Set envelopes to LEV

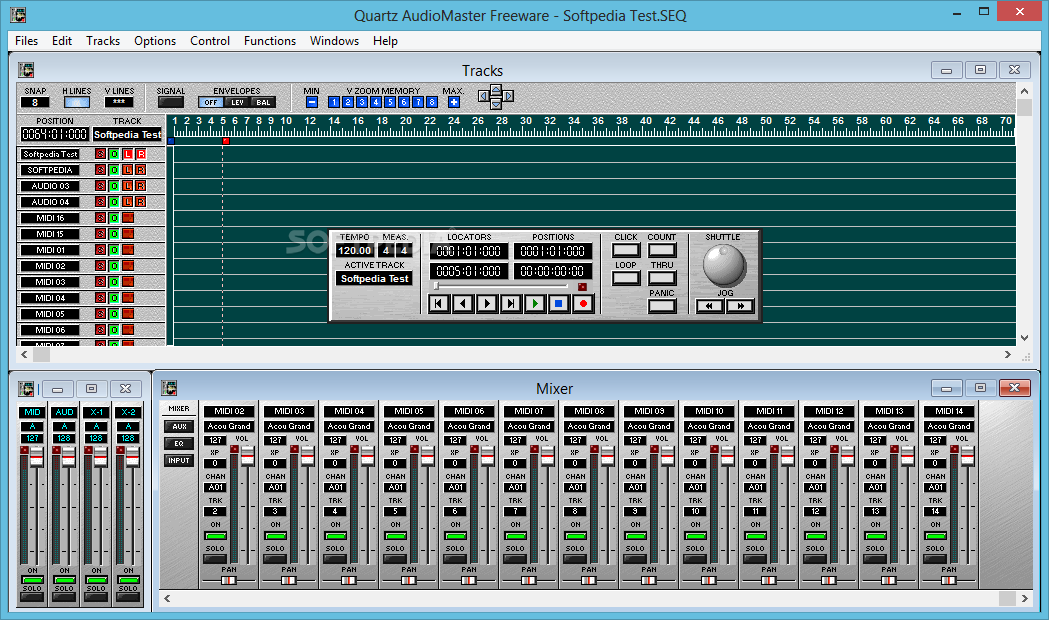click(x=237, y=102)
